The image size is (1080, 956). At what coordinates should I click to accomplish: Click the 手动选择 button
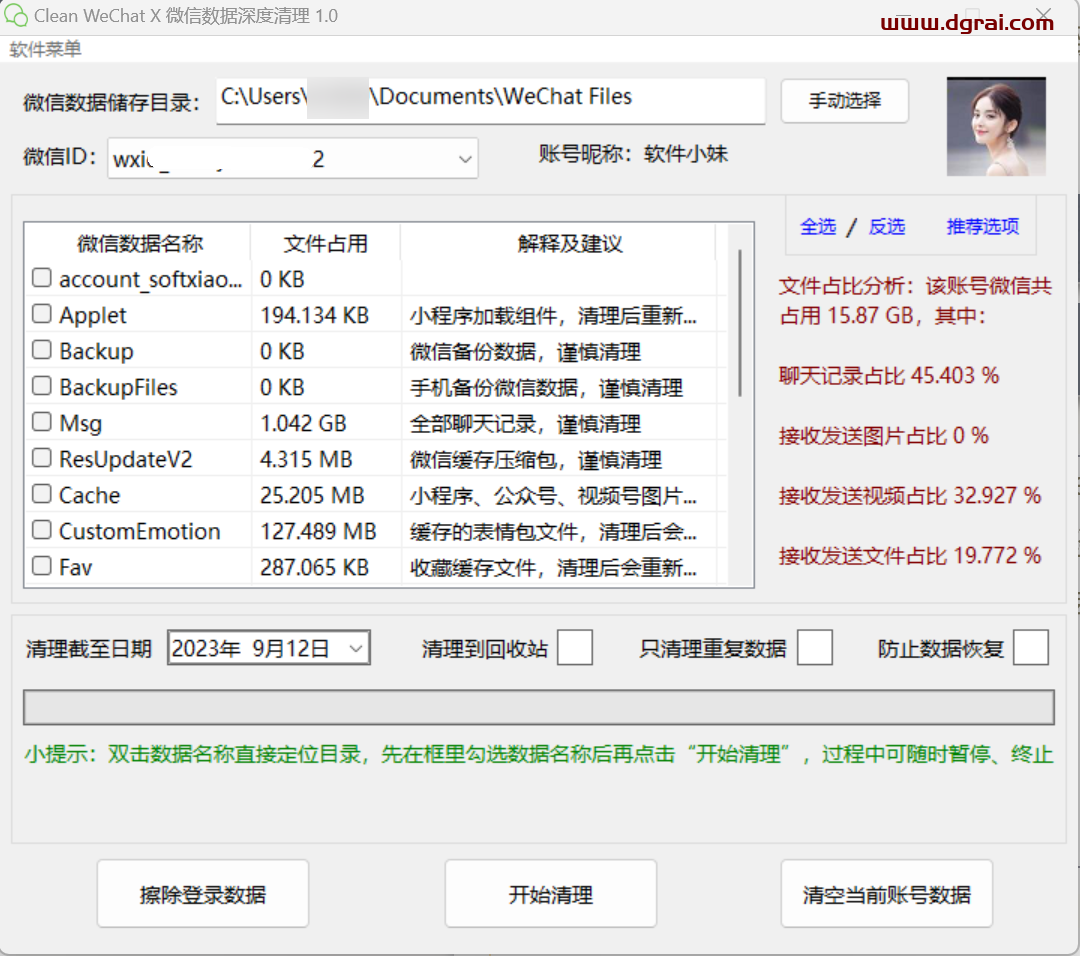tap(844, 101)
